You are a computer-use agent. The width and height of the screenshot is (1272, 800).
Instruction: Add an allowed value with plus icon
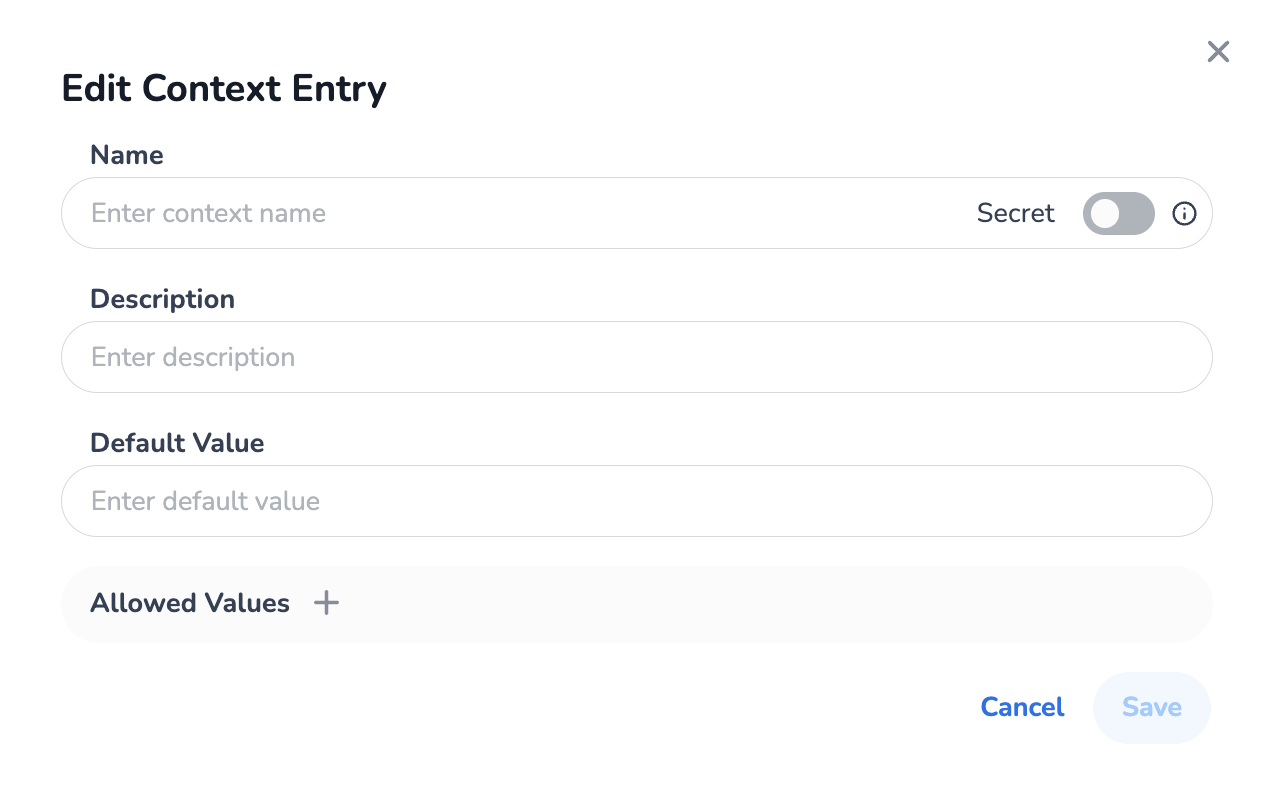(326, 603)
